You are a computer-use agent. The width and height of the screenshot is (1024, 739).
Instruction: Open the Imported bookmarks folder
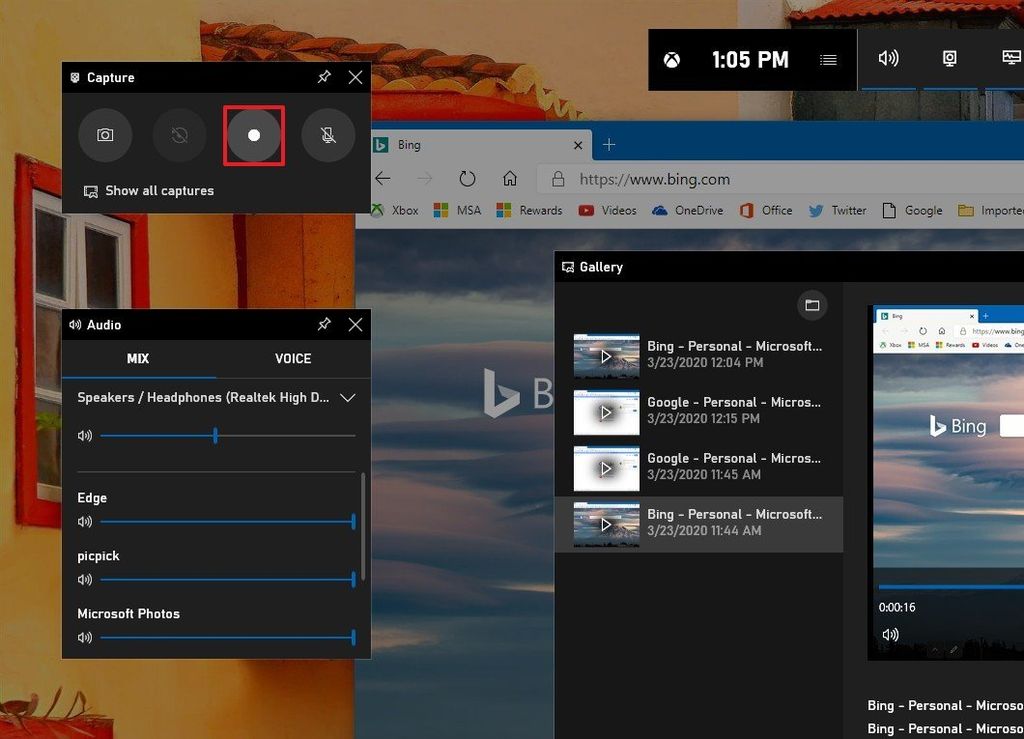point(991,210)
